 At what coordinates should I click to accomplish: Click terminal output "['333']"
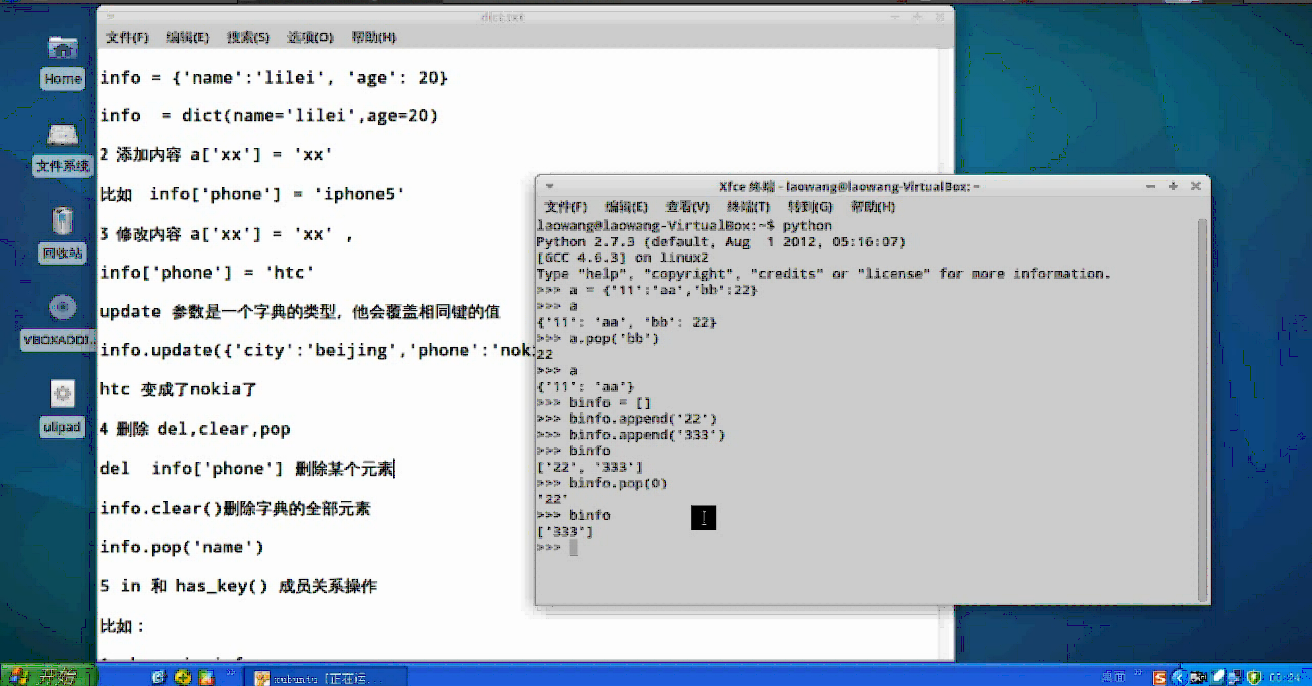pos(565,531)
